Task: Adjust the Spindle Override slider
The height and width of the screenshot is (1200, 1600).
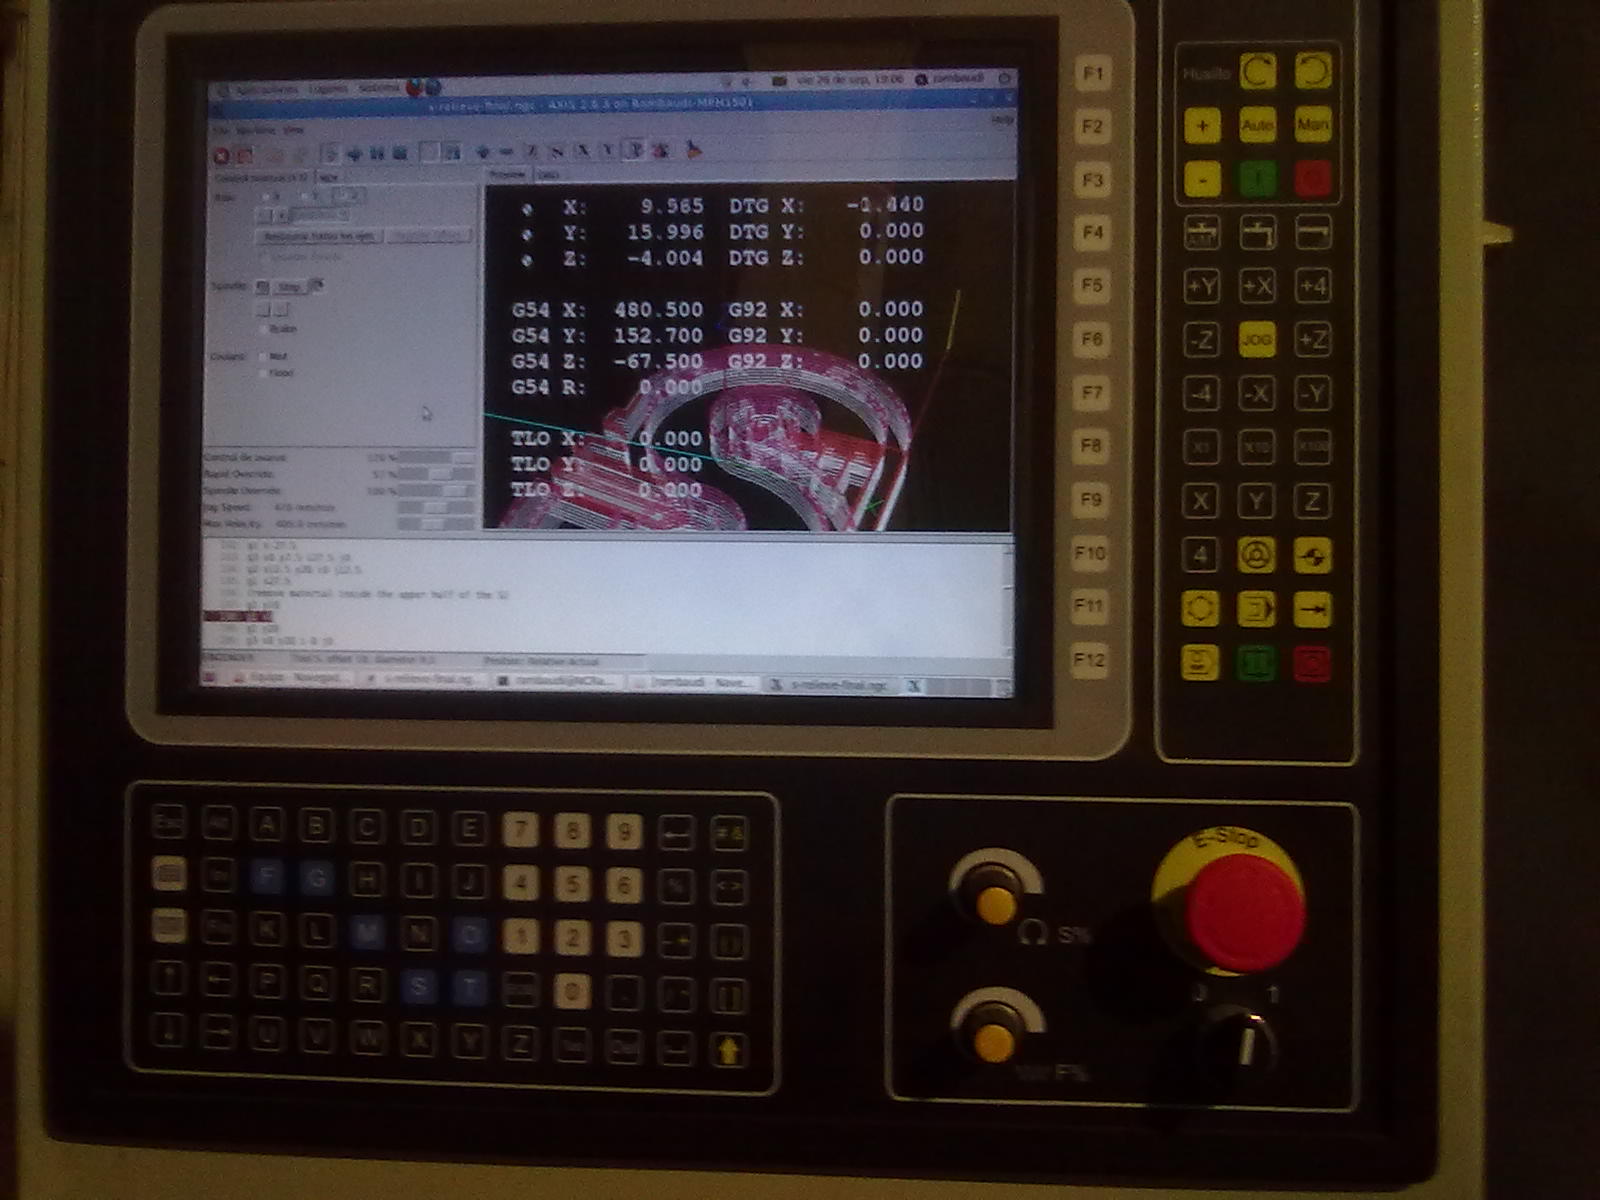Action: tap(437, 490)
